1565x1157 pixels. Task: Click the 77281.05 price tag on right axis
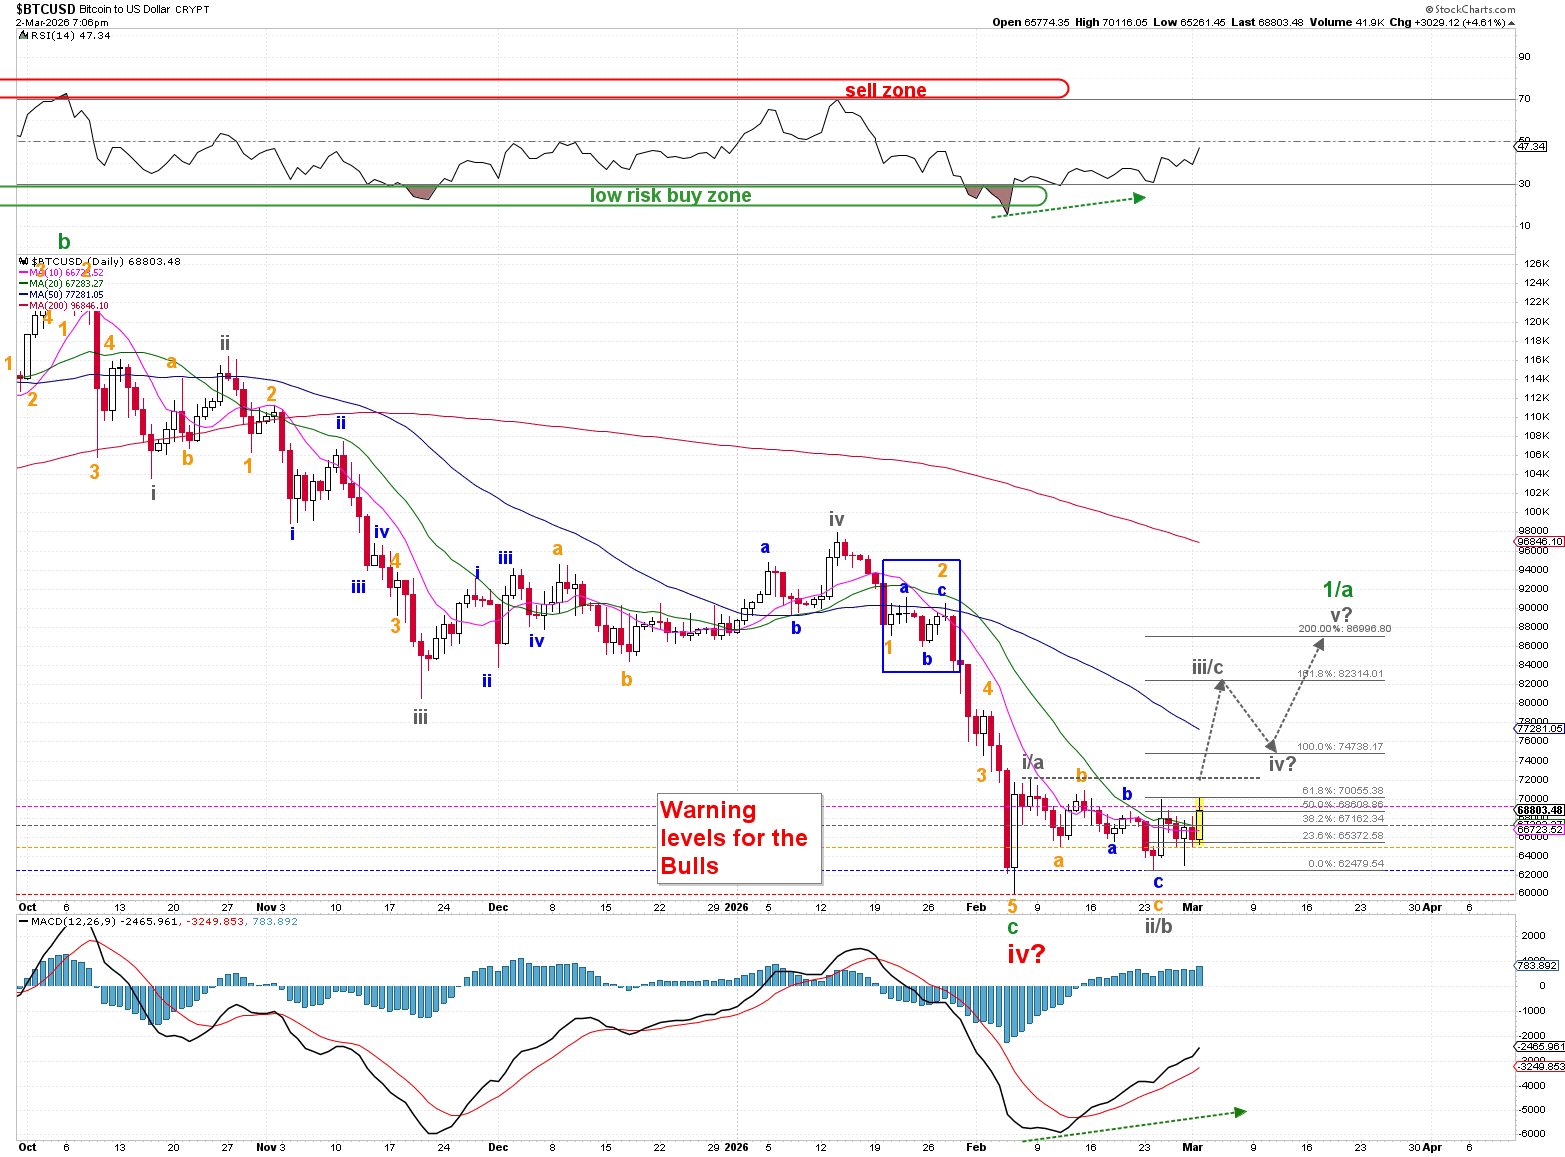(1540, 729)
